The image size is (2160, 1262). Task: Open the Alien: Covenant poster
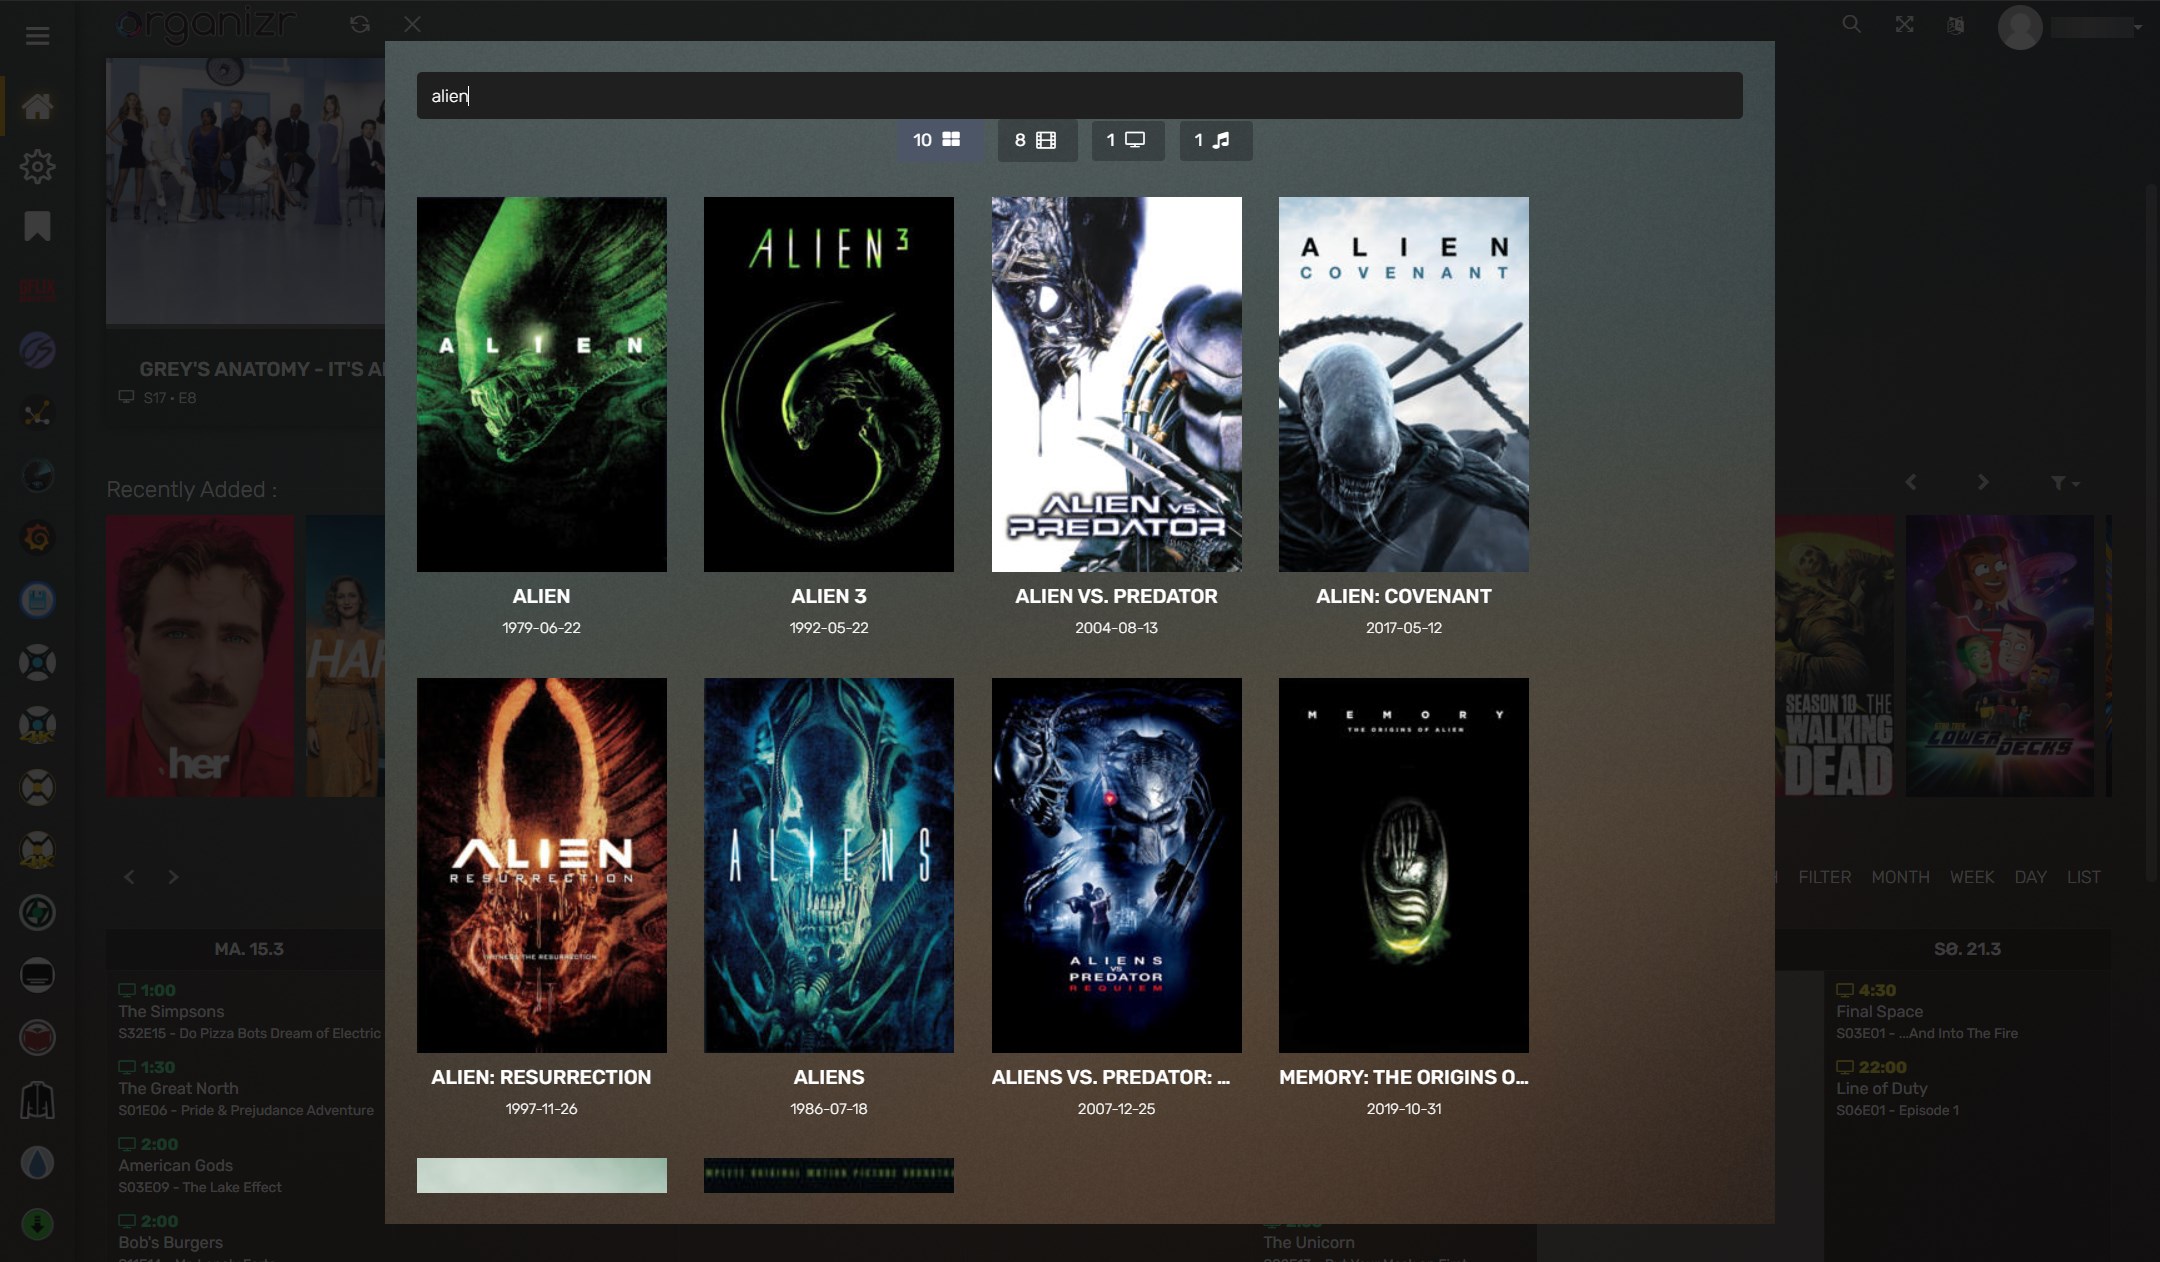pos(1403,384)
